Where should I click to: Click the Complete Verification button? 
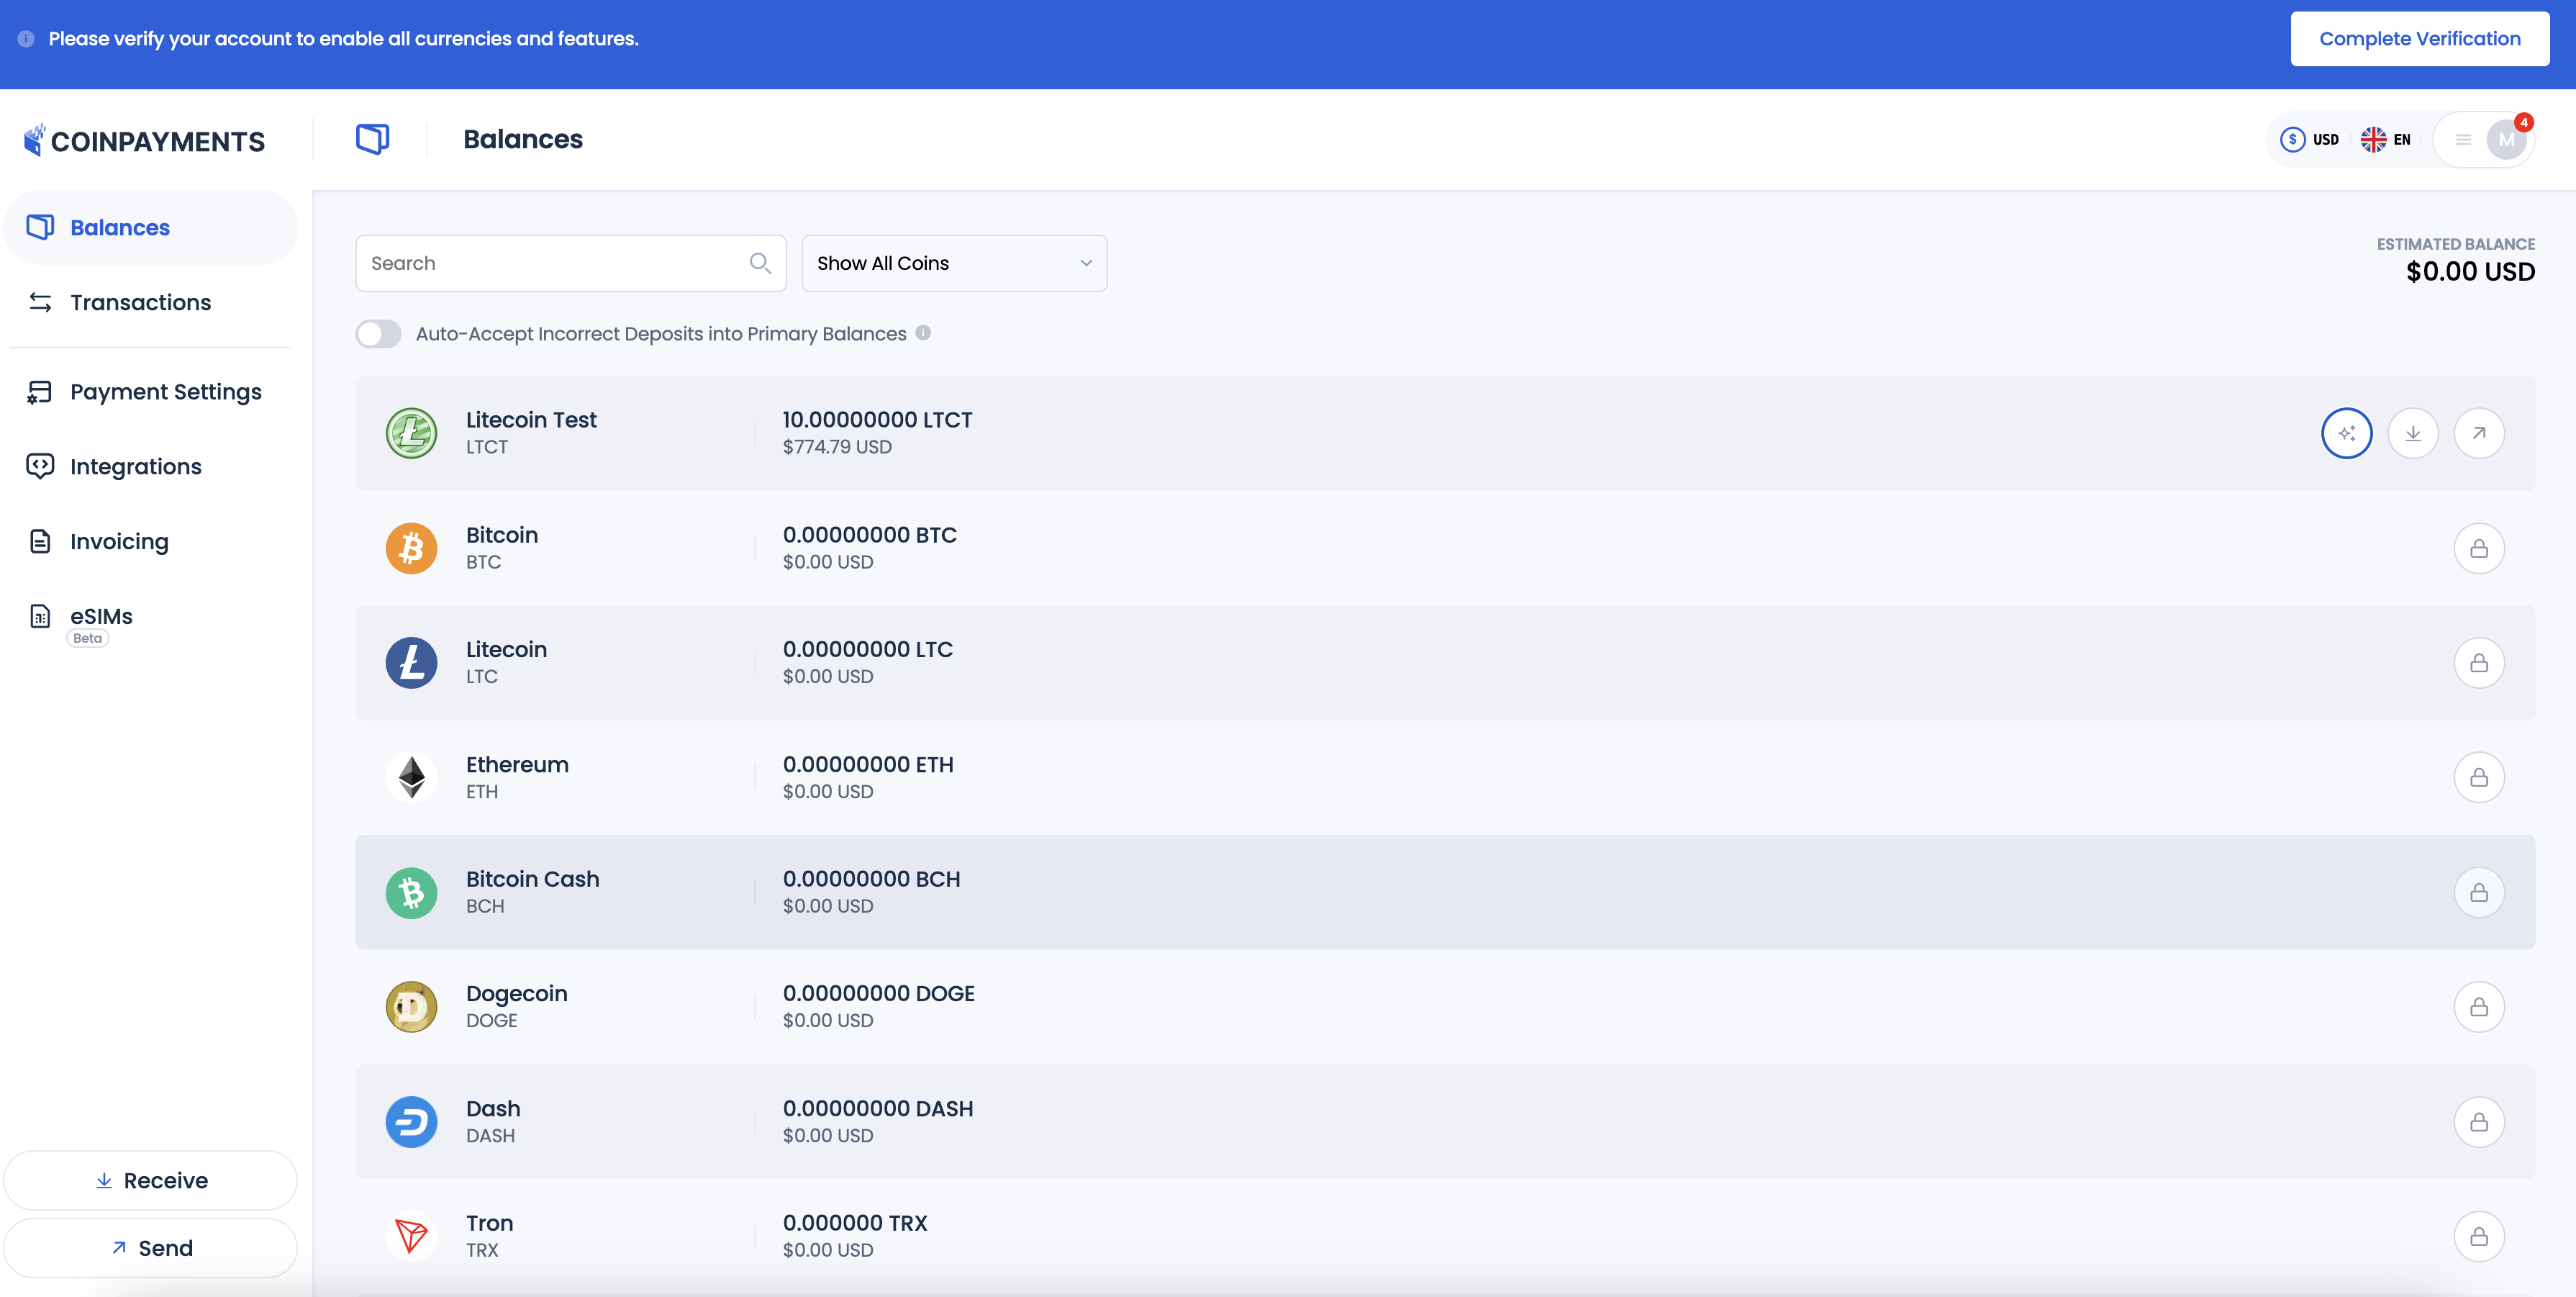2419,39
